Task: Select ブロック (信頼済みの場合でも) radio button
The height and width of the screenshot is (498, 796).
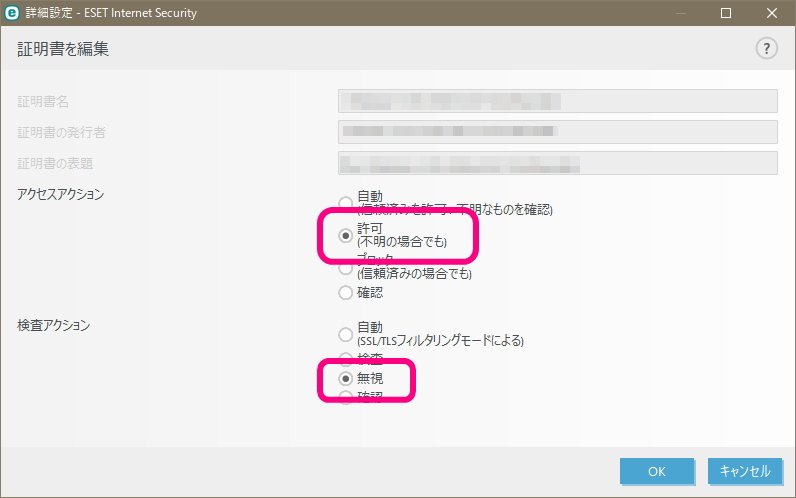Action: [345, 268]
